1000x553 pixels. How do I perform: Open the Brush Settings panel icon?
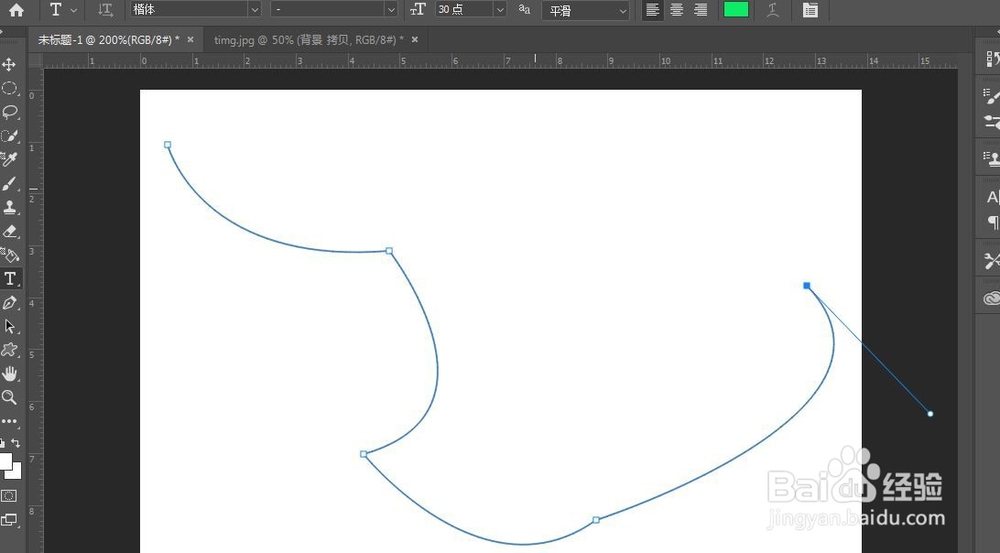click(992, 96)
